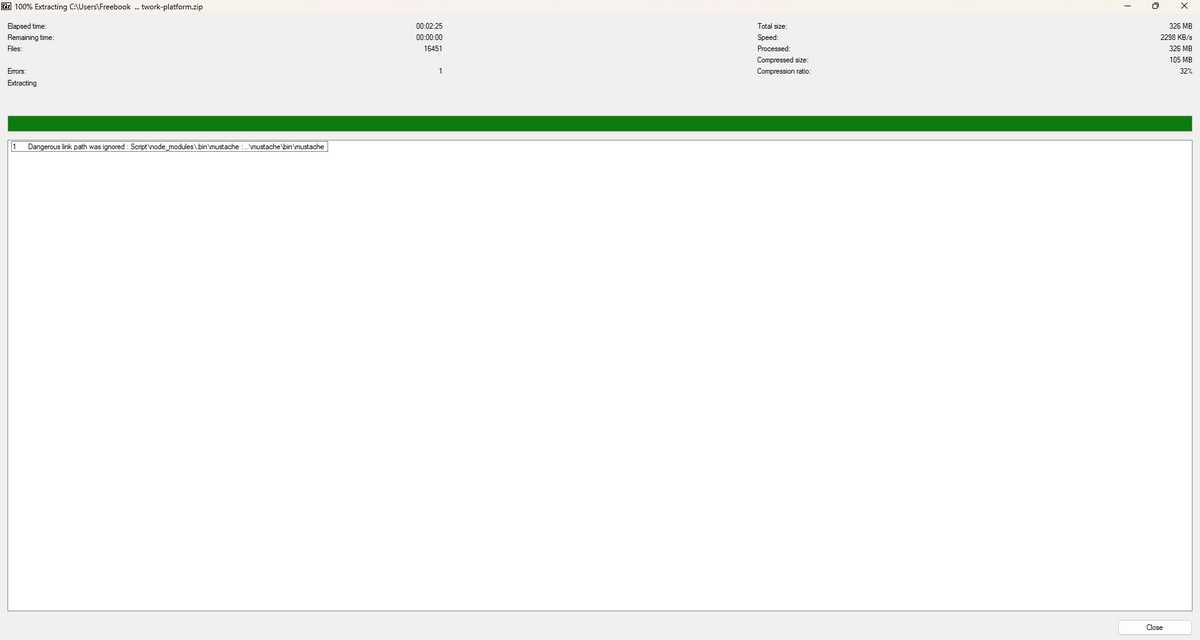Click the 2298 KB/s speed value

click(x=1175, y=37)
